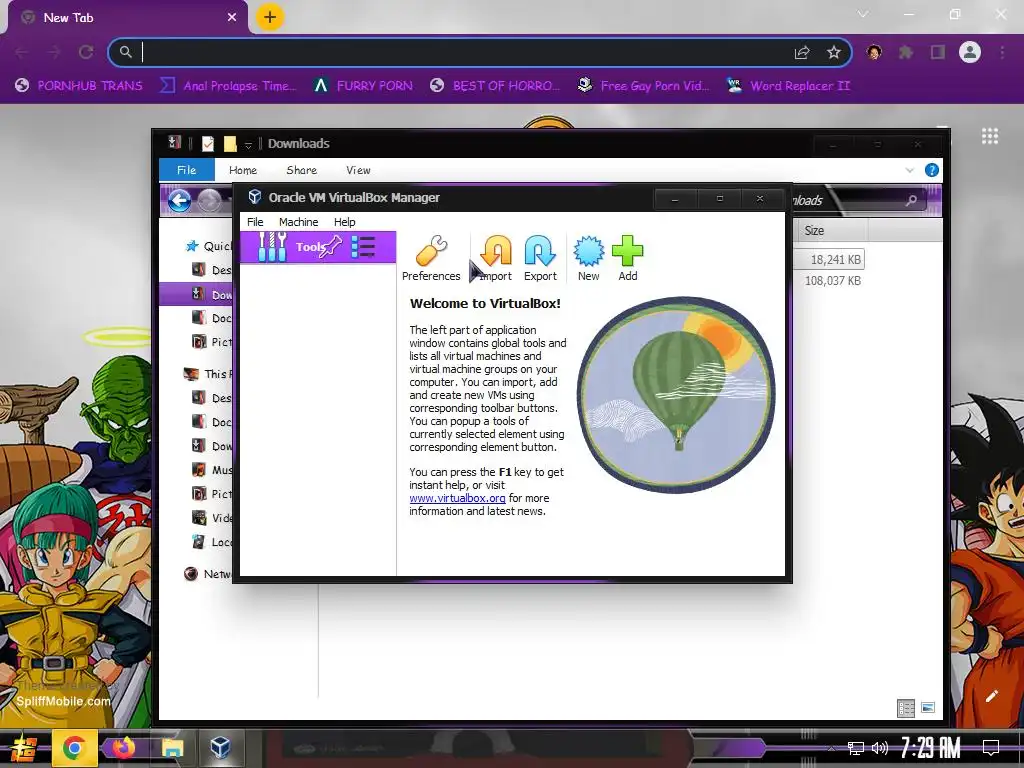The width and height of the screenshot is (1024, 768).
Task: Open VirtualBox Help menu
Action: pyautogui.click(x=344, y=222)
